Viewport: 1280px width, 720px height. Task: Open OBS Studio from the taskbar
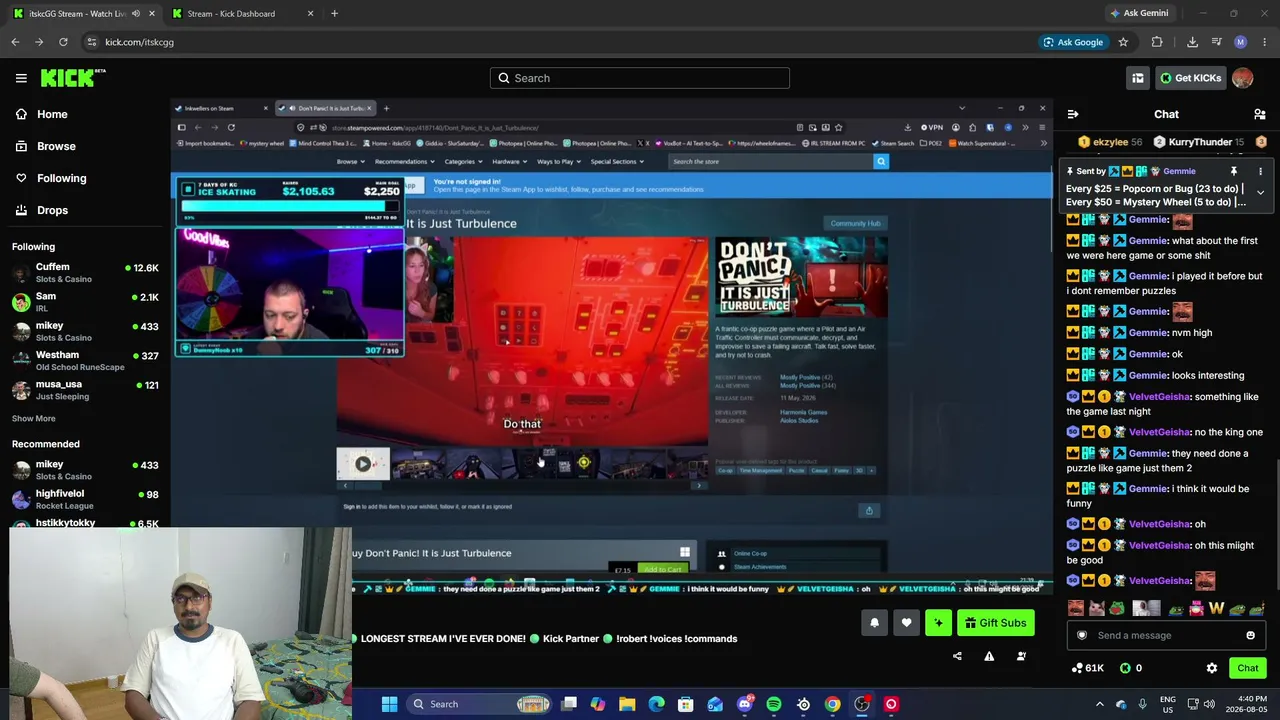[862, 704]
